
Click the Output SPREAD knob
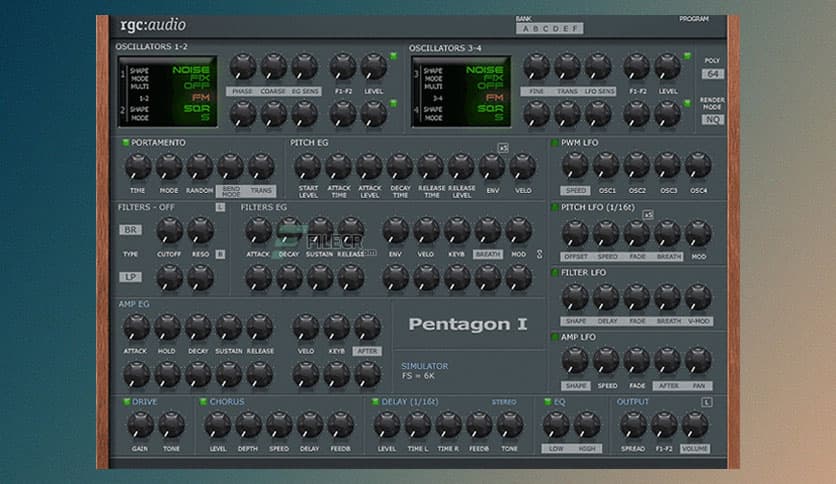click(633, 425)
